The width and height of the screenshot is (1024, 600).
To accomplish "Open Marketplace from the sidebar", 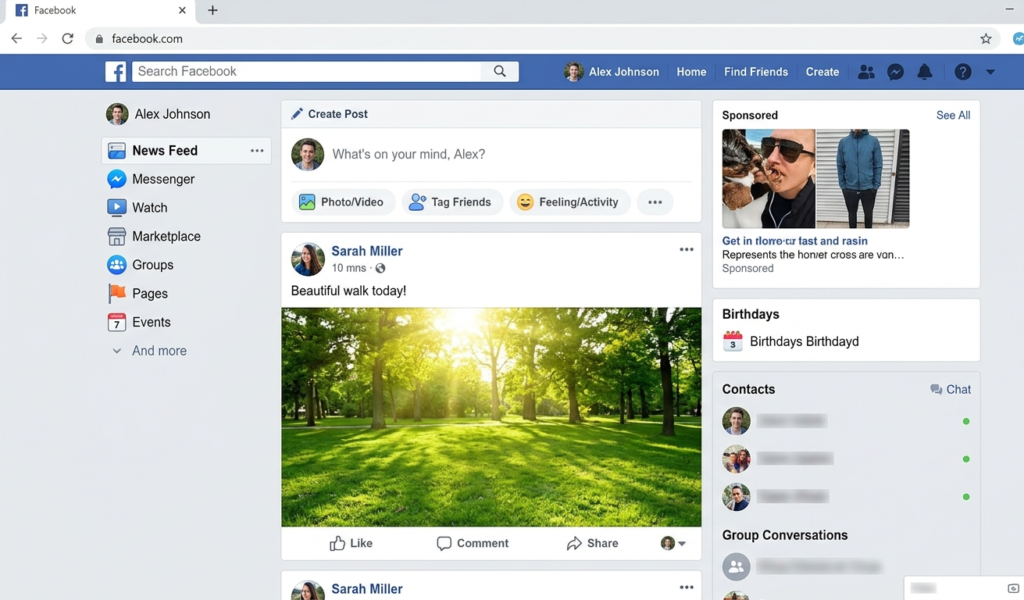I will [166, 236].
